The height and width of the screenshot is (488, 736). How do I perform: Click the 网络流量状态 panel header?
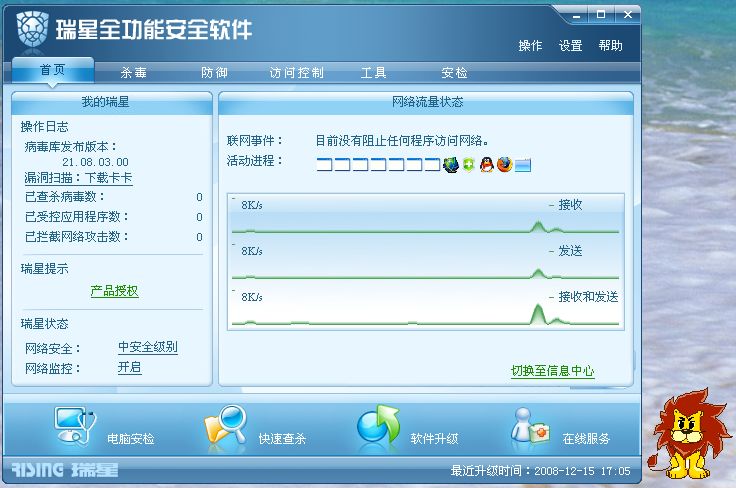coord(426,102)
